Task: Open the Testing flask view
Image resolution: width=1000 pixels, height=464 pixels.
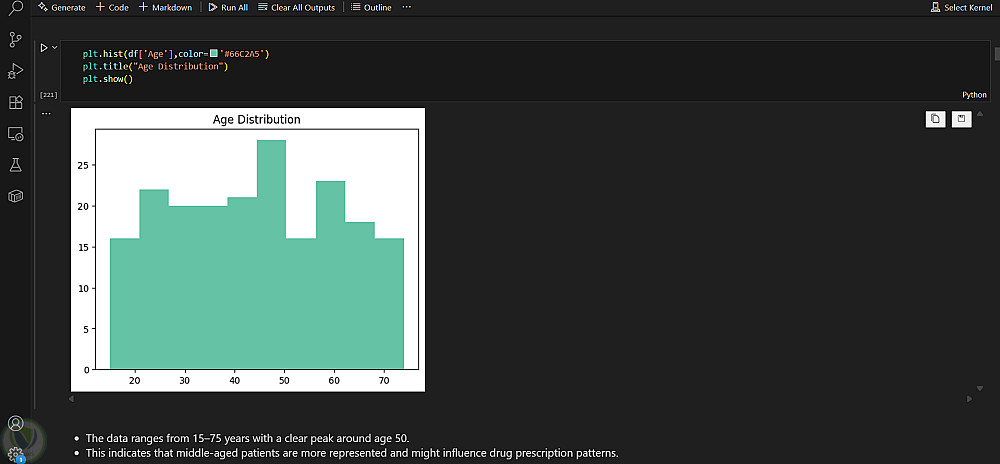Action: pos(15,164)
